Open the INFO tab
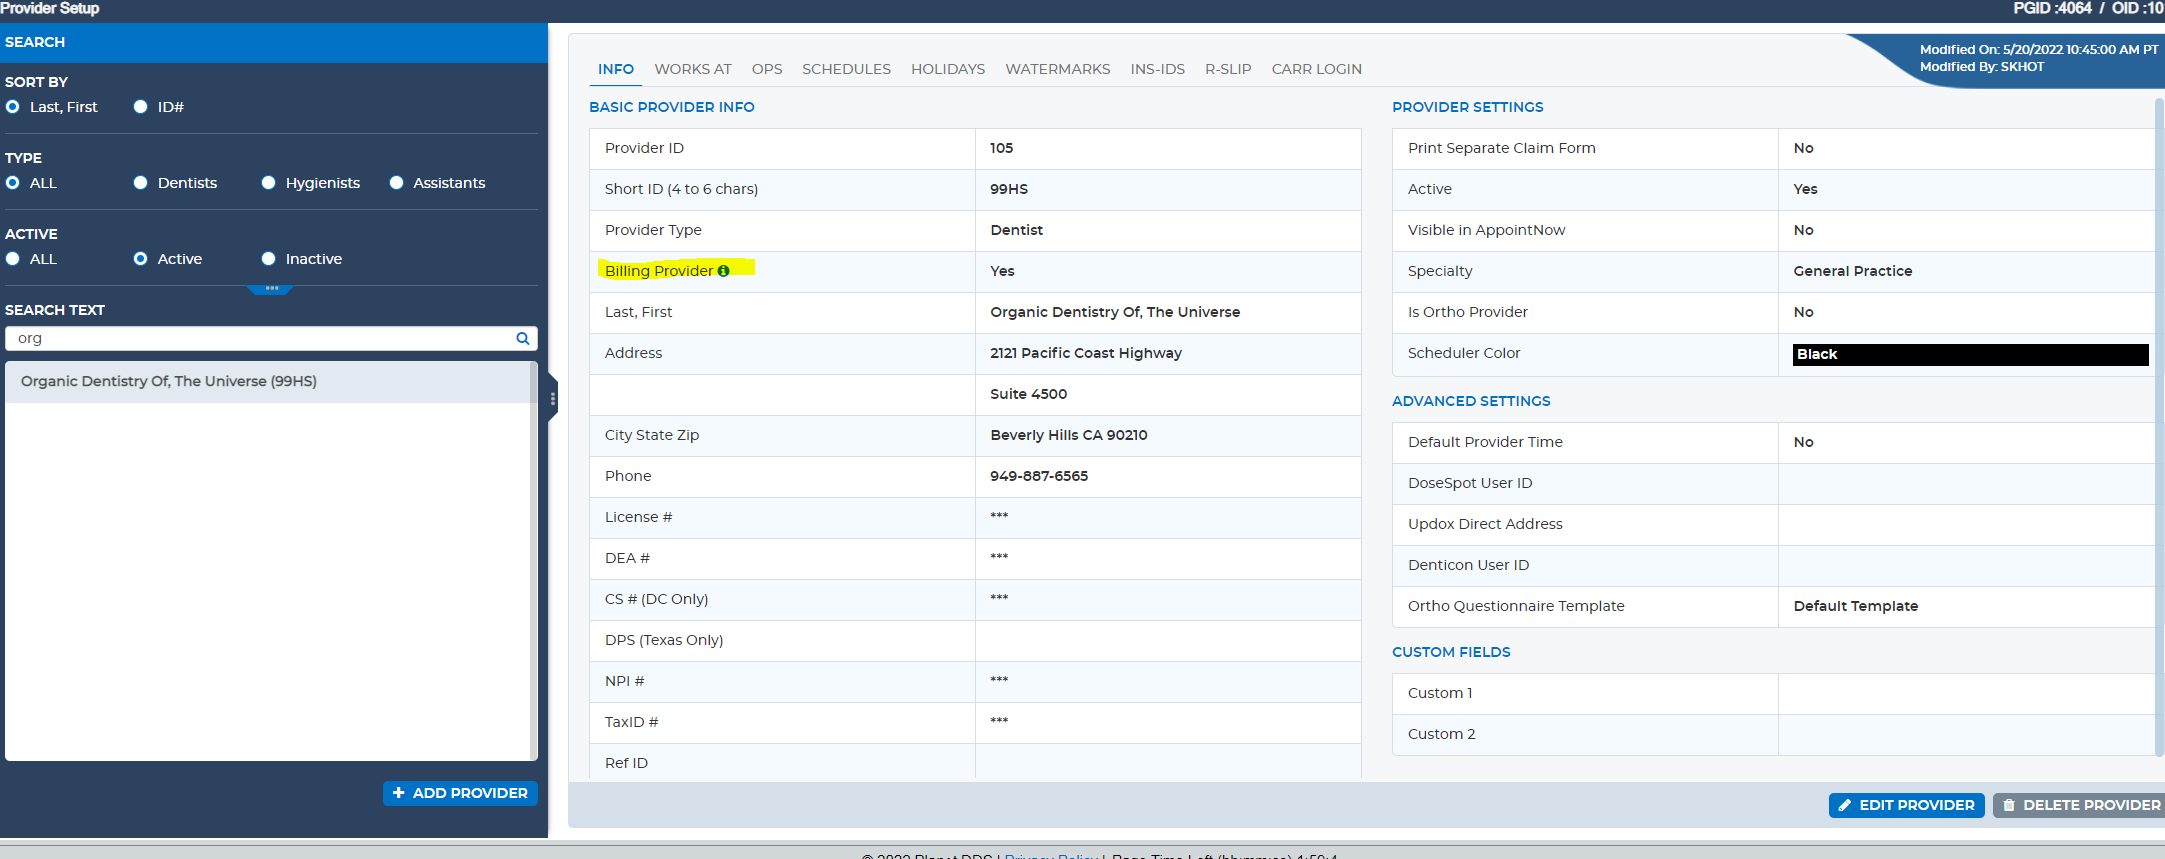 pos(616,69)
